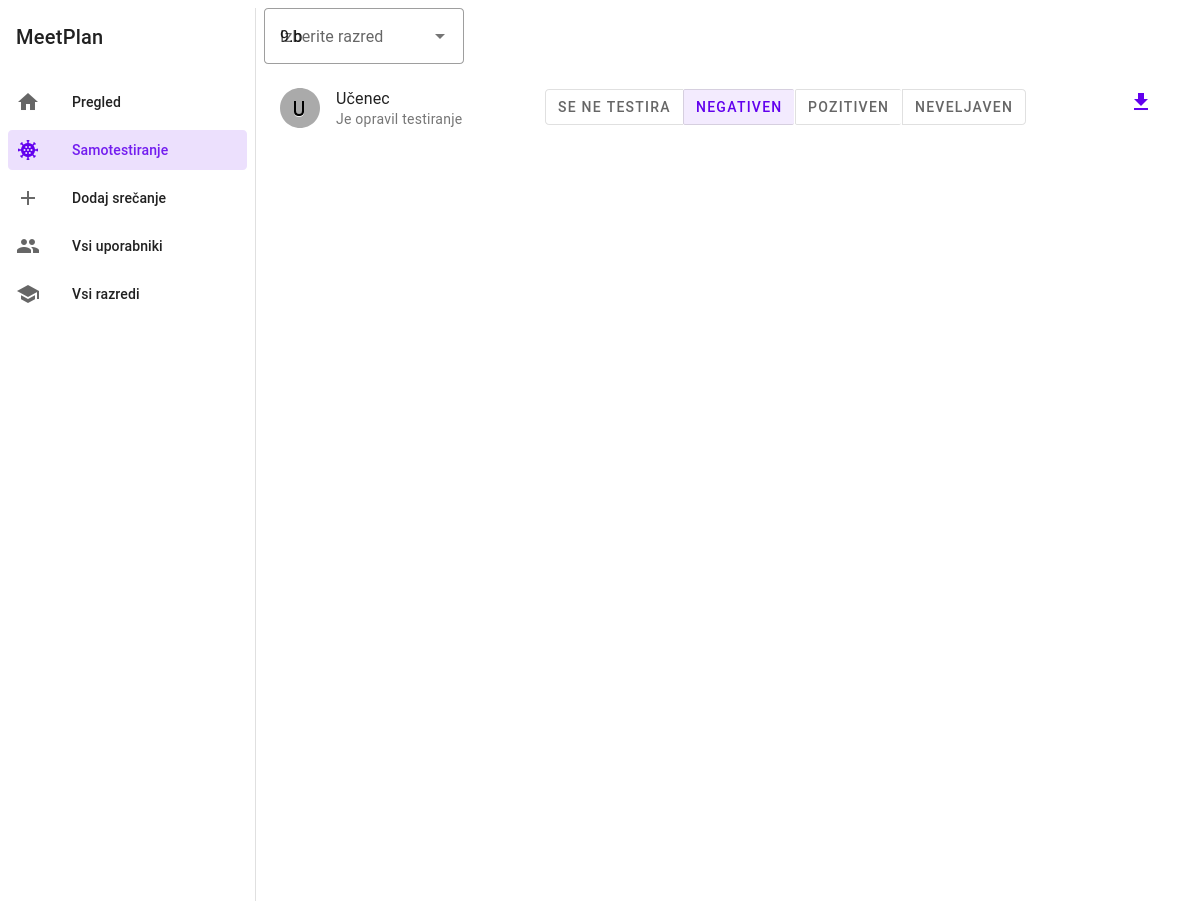Screen dimensions: 1197x901
Task: Click the Učenec avatar circle with letter U
Action: (299, 108)
